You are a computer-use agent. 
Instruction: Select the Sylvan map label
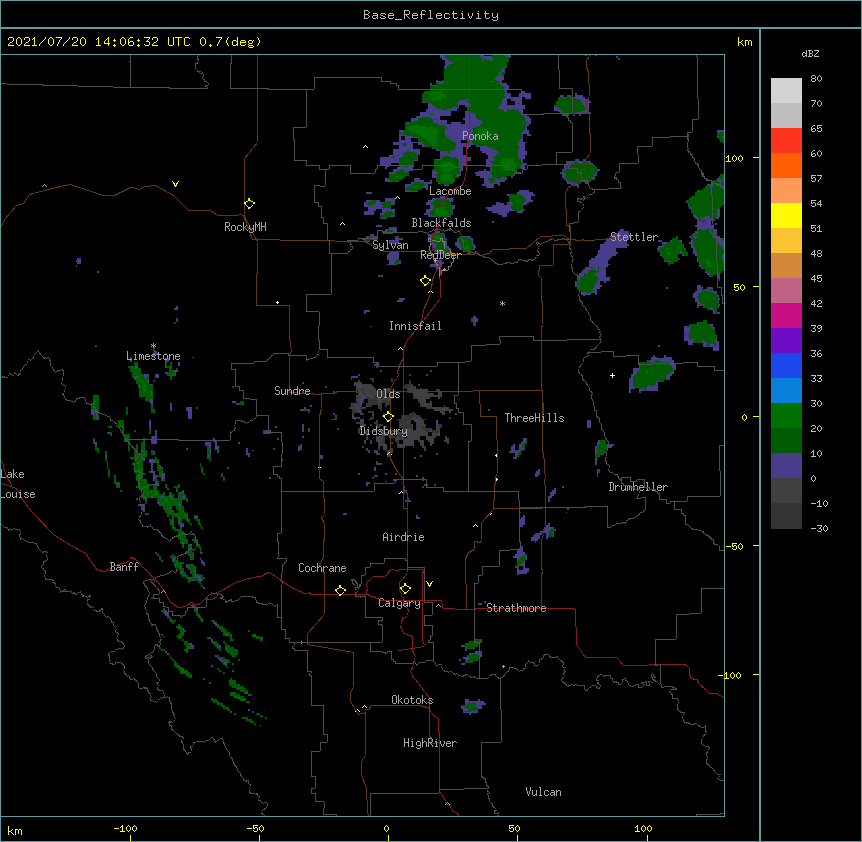click(x=390, y=245)
